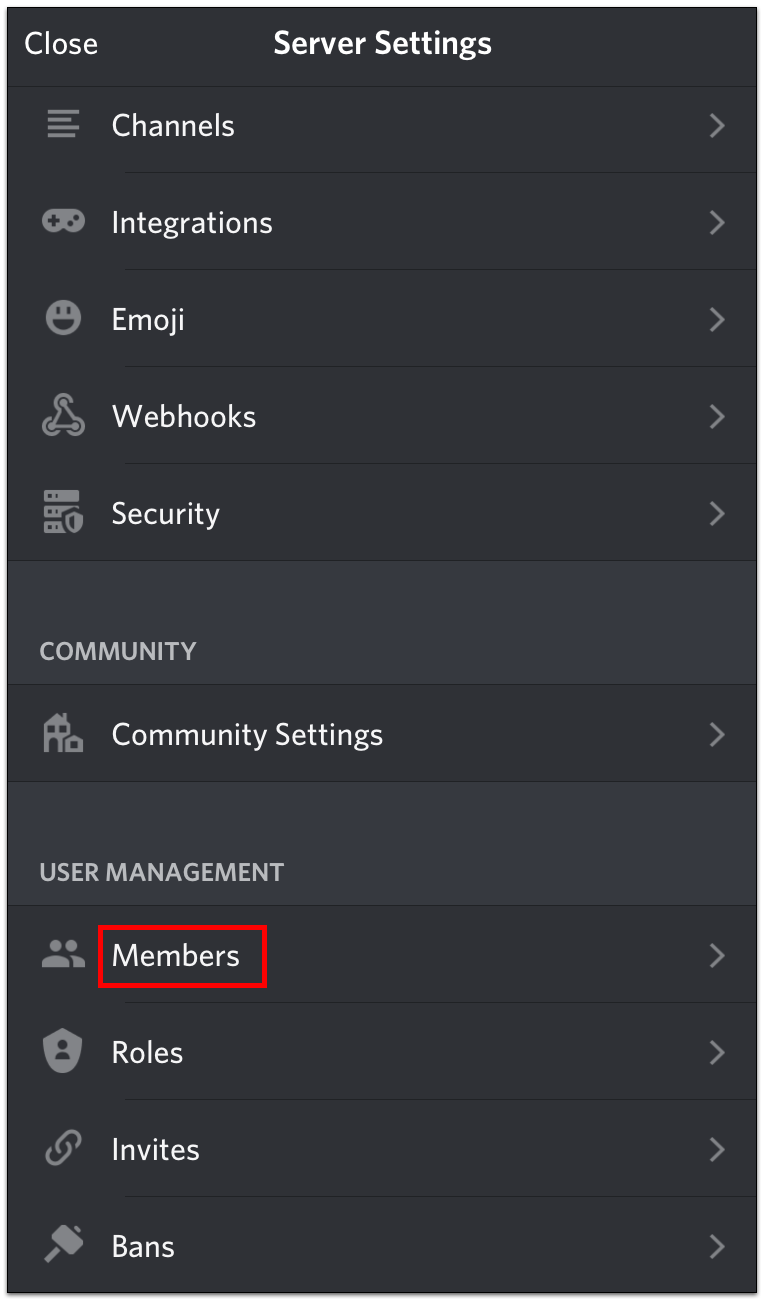The width and height of the screenshot is (765, 1301).
Task: Click the Members people icon
Action: coord(63,955)
